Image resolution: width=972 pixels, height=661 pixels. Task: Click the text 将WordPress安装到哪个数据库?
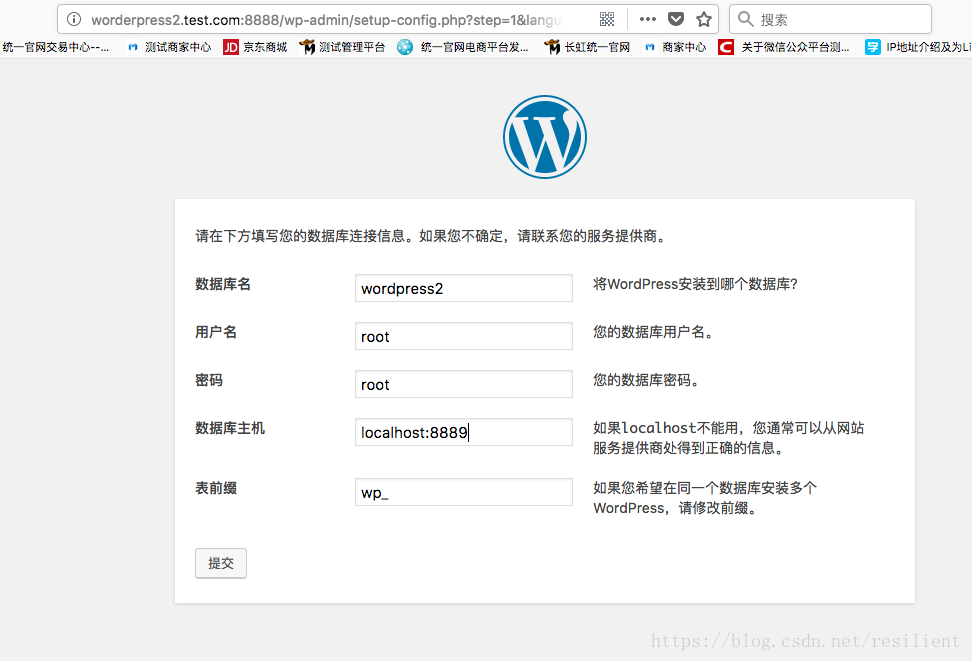coord(696,284)
